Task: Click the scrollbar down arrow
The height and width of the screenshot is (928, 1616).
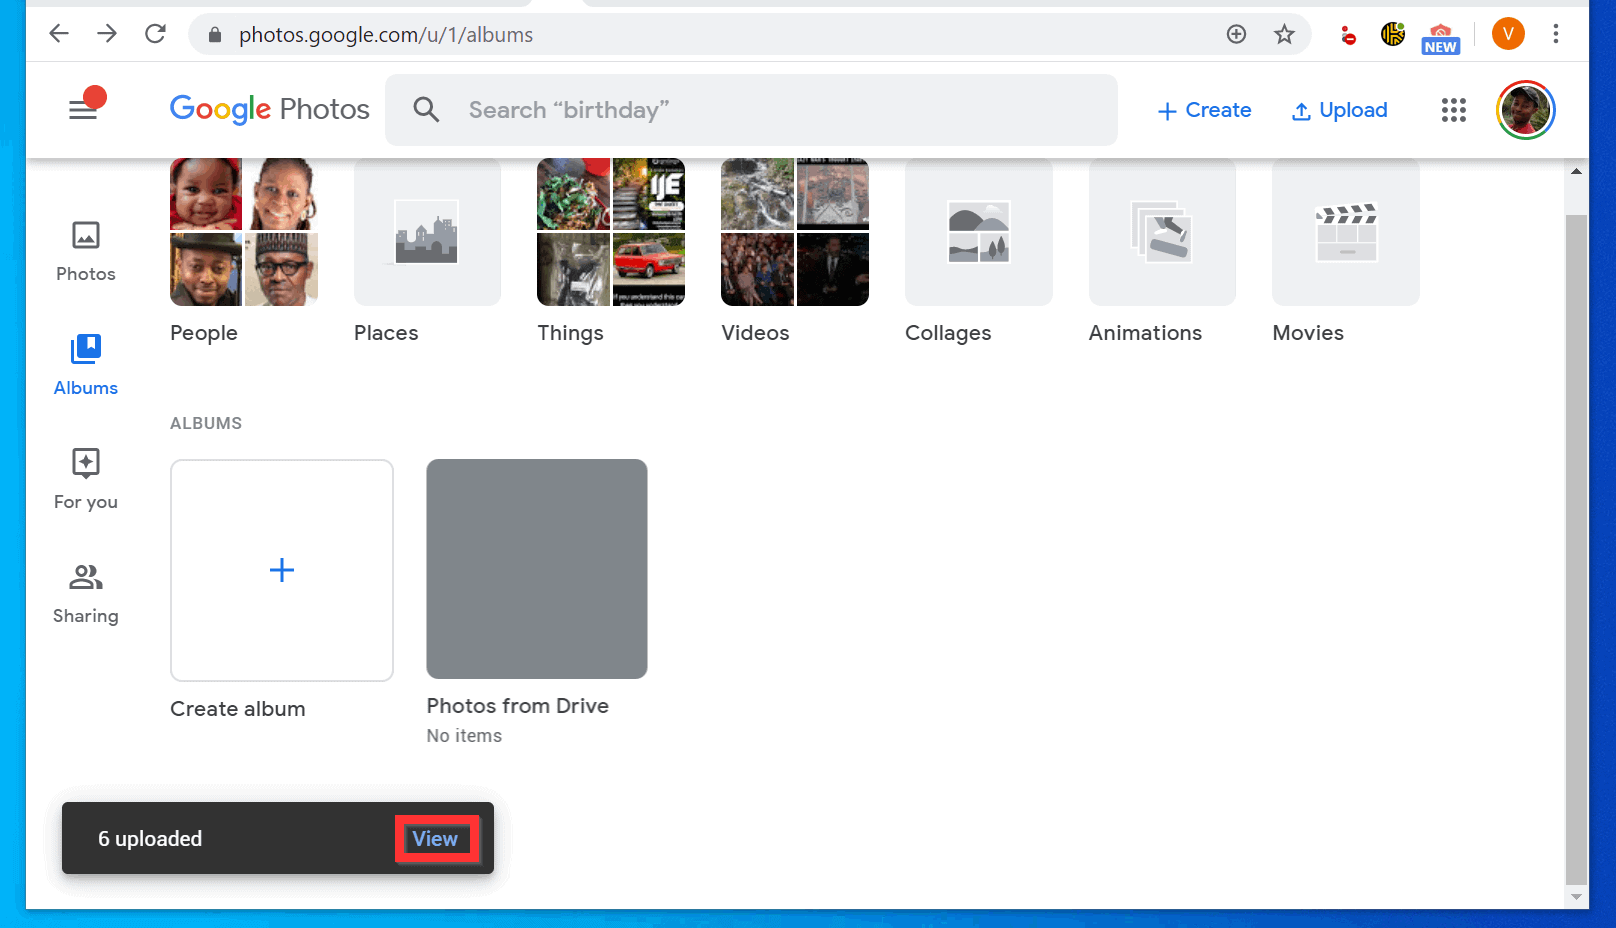Action: (1576, 897)
